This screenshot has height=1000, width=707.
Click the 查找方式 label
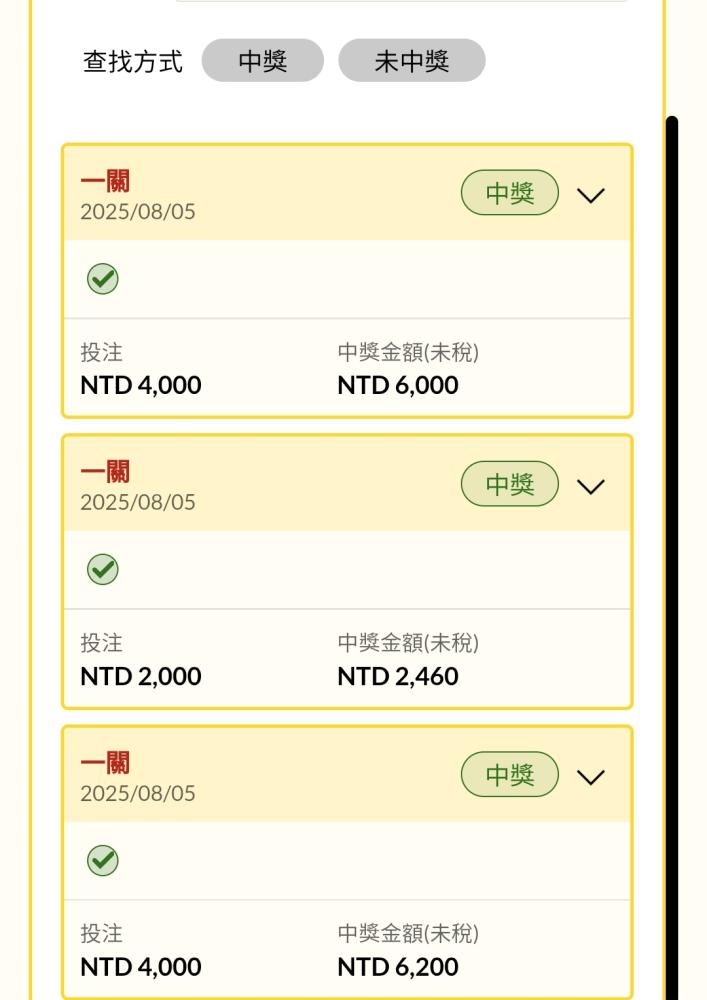(132, 62)
